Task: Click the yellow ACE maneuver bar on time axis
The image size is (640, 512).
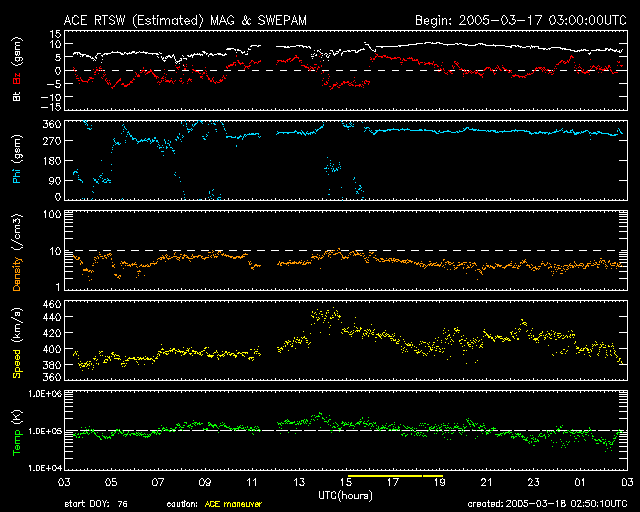Action: point(395,477)
